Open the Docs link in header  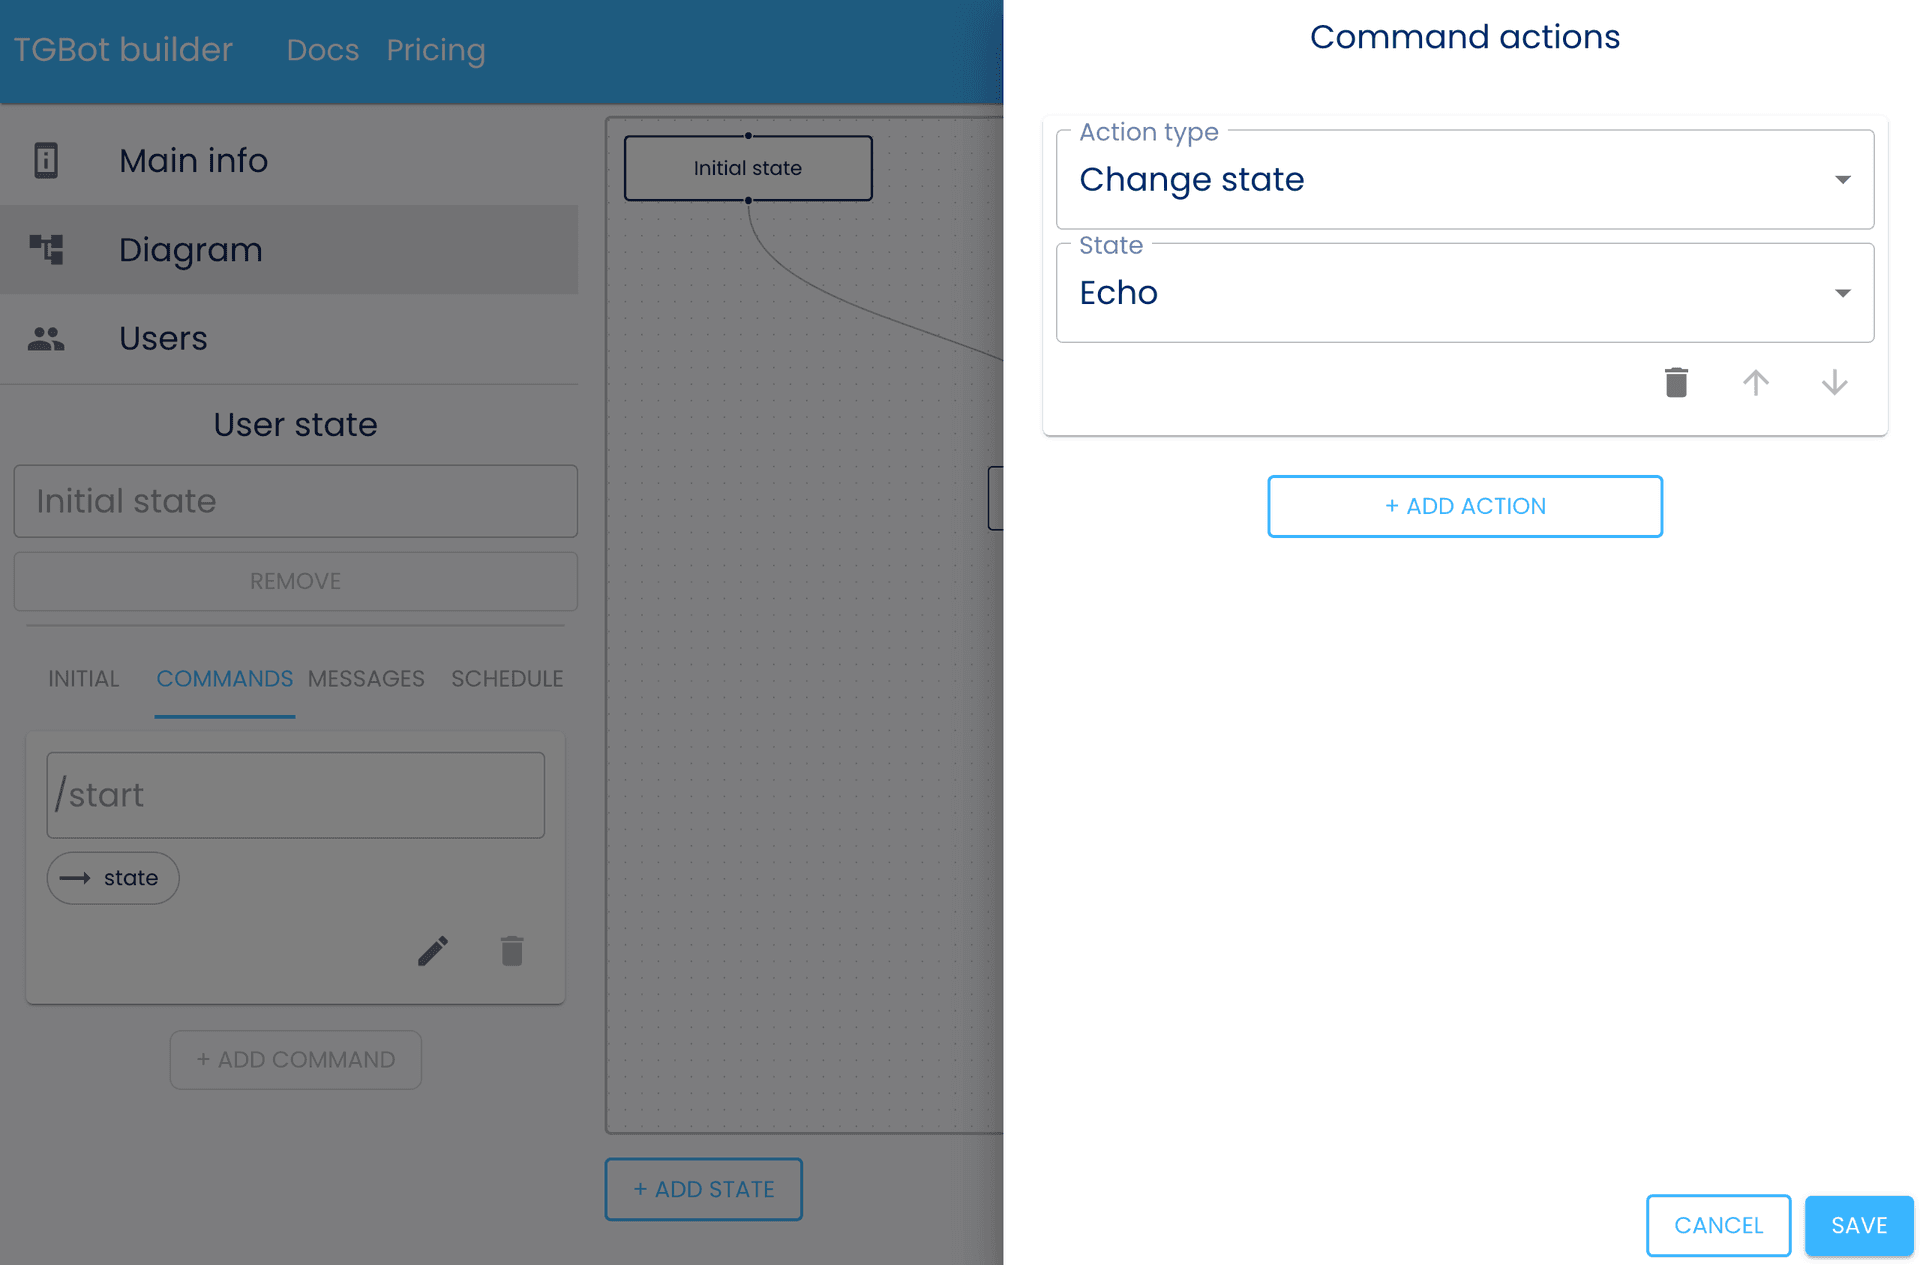pos(322,50)
